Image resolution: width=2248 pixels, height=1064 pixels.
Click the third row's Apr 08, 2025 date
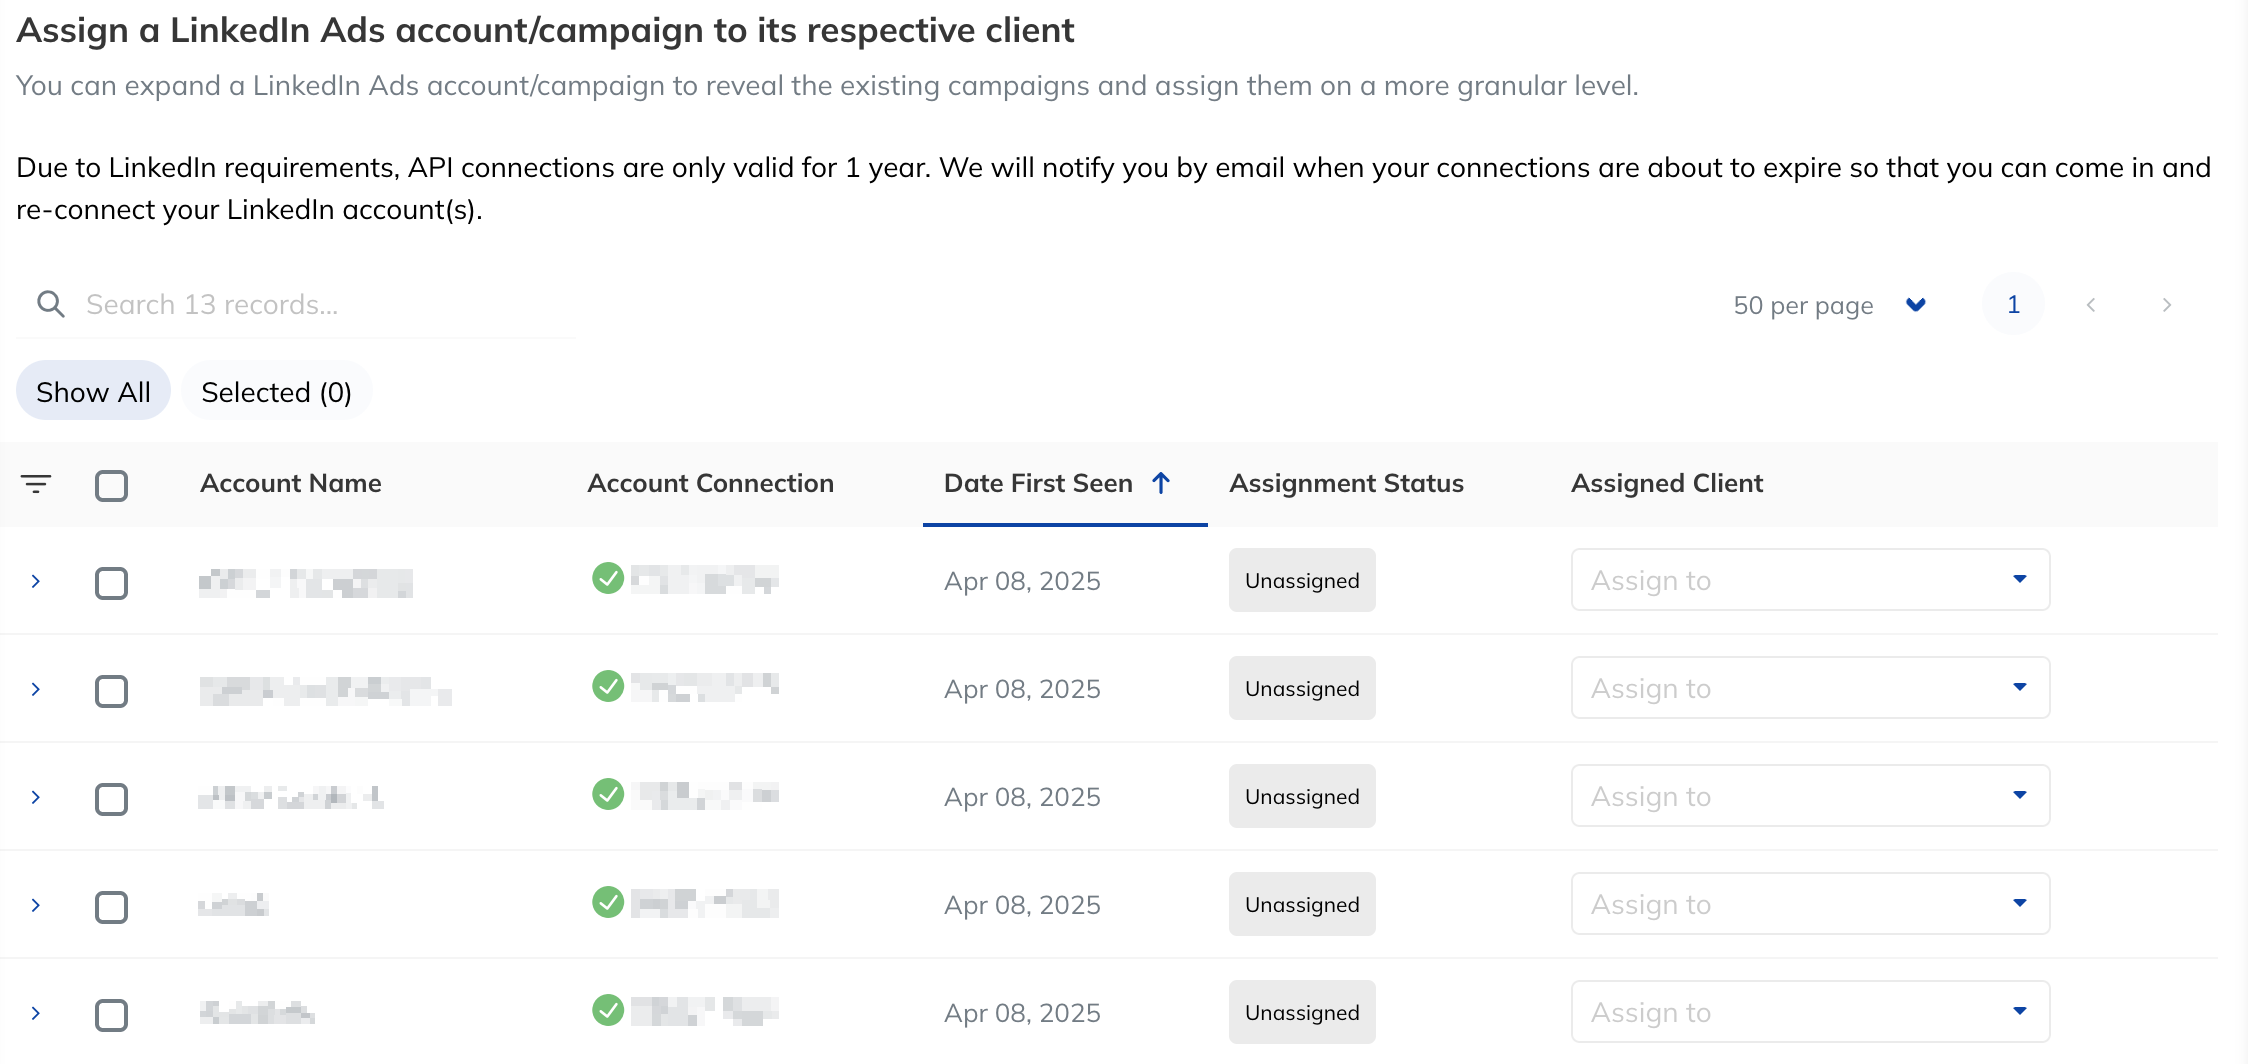pyautogui.click(x=1022, y=797)
